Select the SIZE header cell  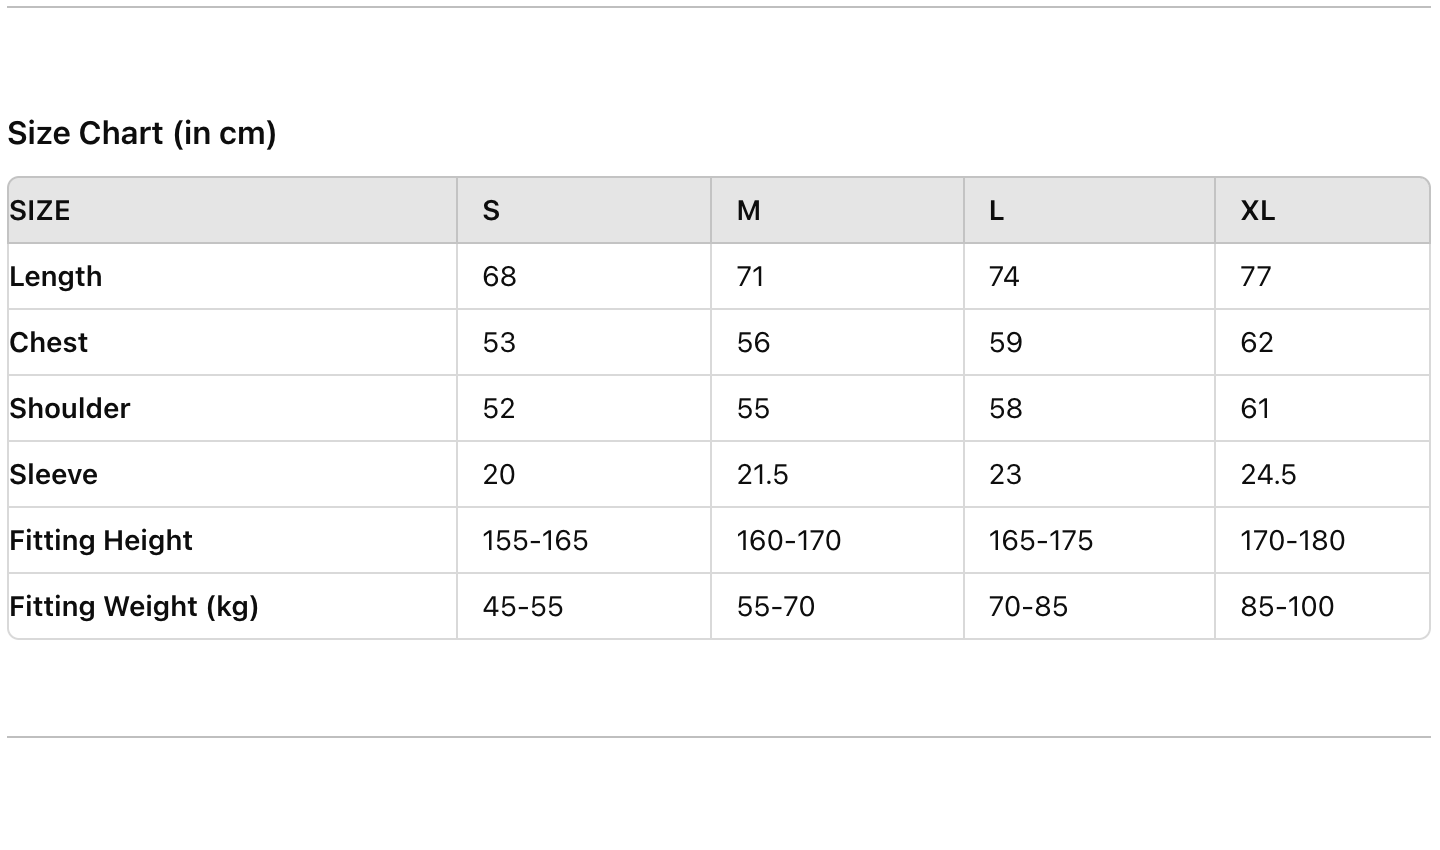40,210
